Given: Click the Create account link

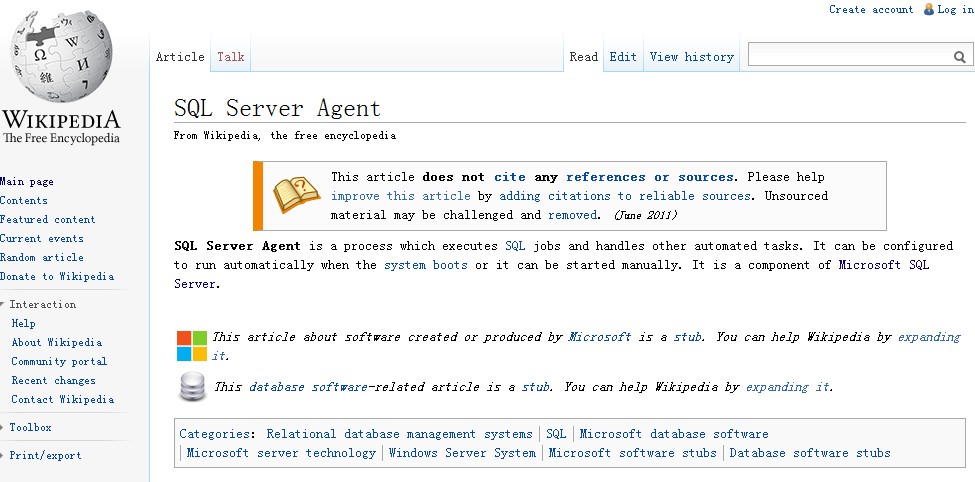Looking at the screenshot, I should (871, 9).
